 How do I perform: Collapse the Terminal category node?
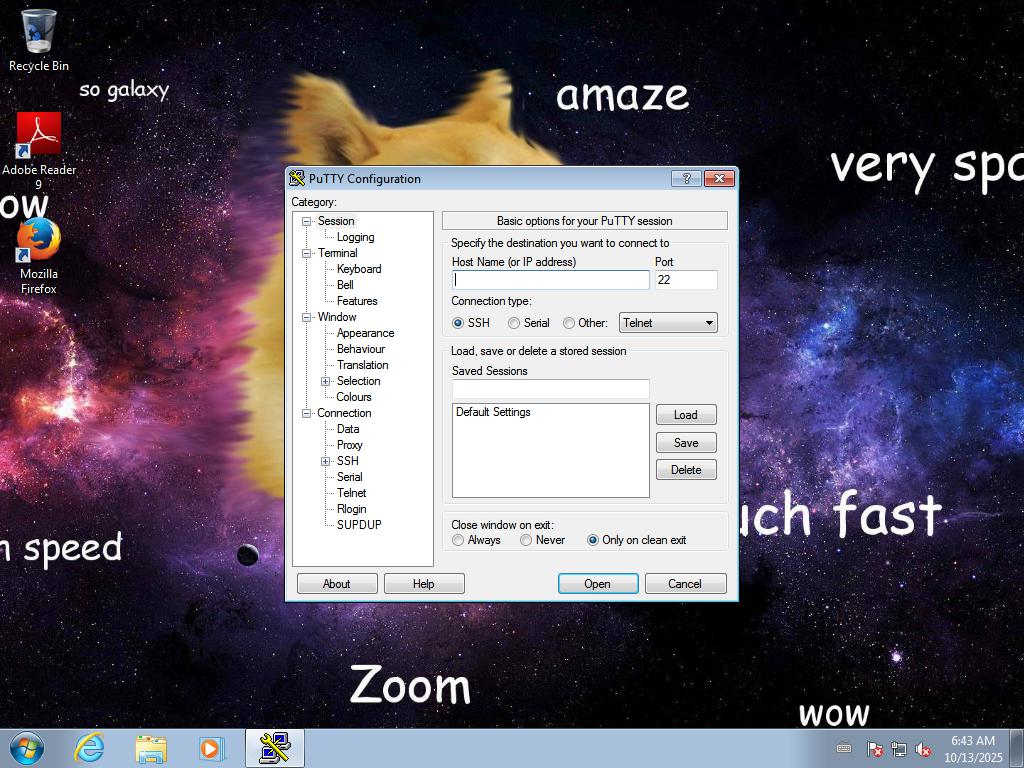pos(307,253)
